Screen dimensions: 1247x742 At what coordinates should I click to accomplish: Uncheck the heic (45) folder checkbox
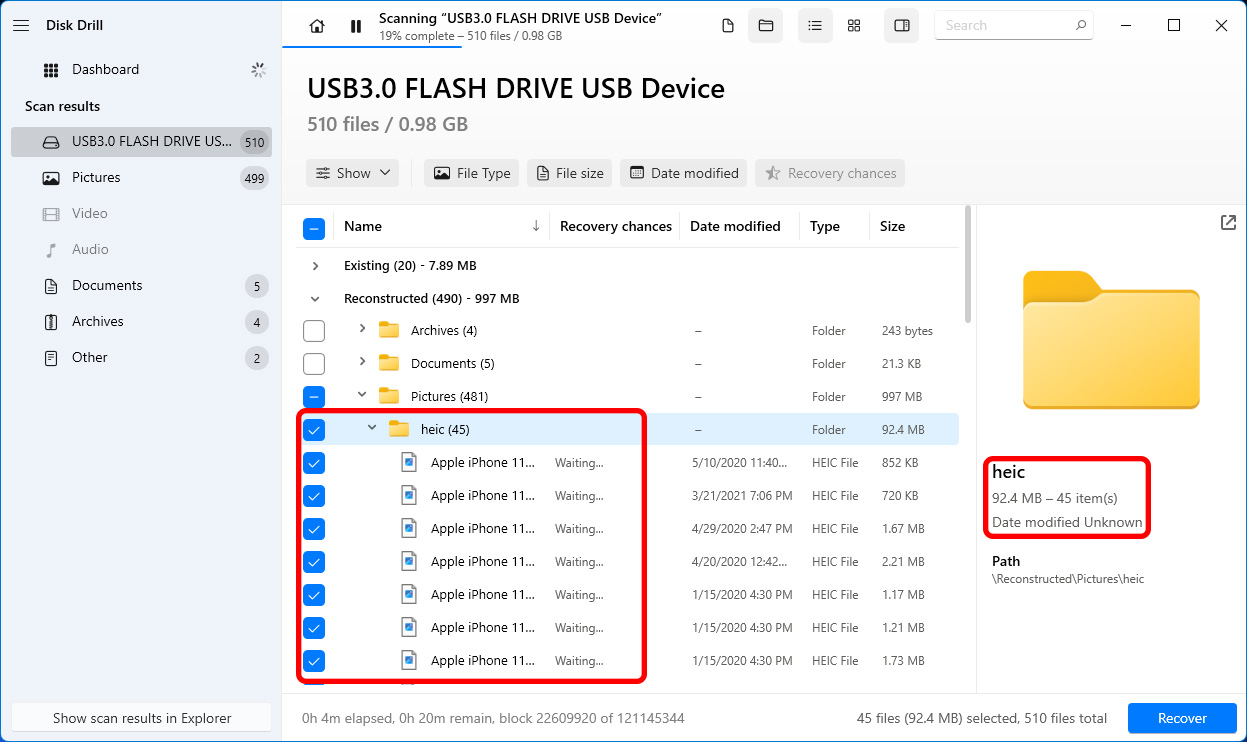[x=314, y=430]
